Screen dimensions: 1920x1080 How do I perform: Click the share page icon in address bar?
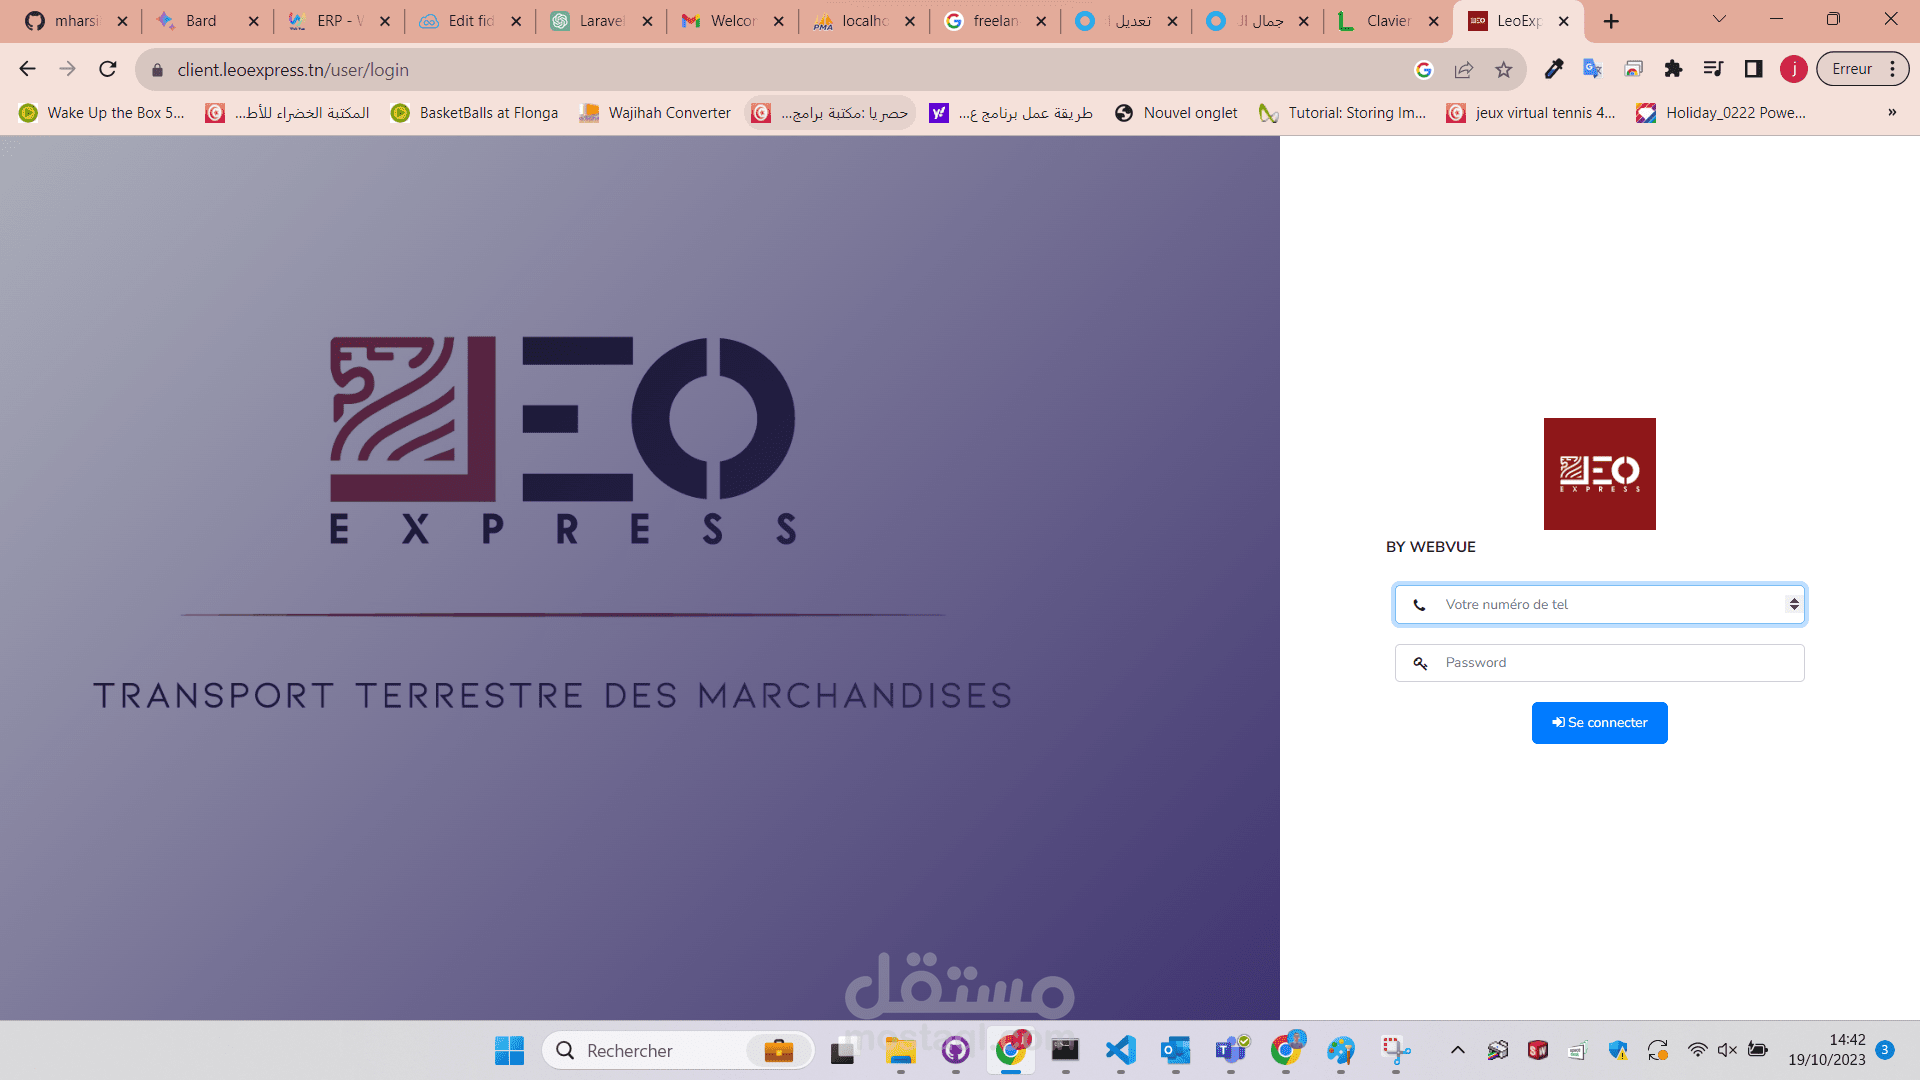1464,69
